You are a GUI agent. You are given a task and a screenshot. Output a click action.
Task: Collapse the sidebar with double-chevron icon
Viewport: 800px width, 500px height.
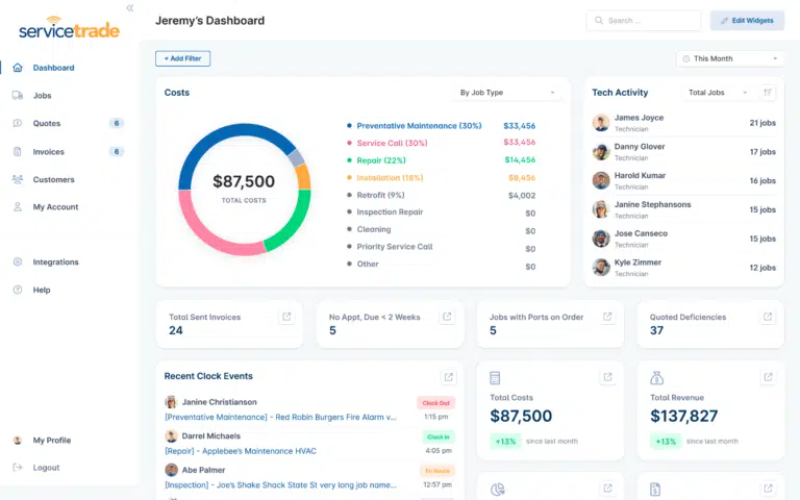tap(130, 8)
